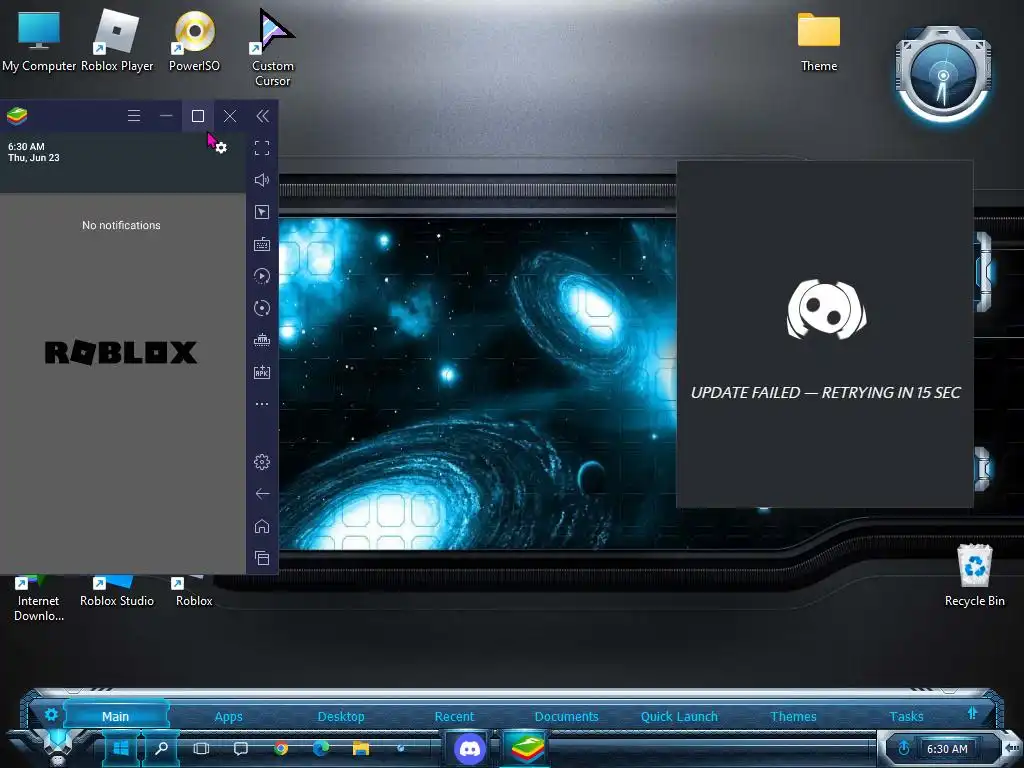This screenshot has height=768, width=1024.
Task: Select the Theme folder on desktop
Action: pyautogui.click(x=819, y=42)
